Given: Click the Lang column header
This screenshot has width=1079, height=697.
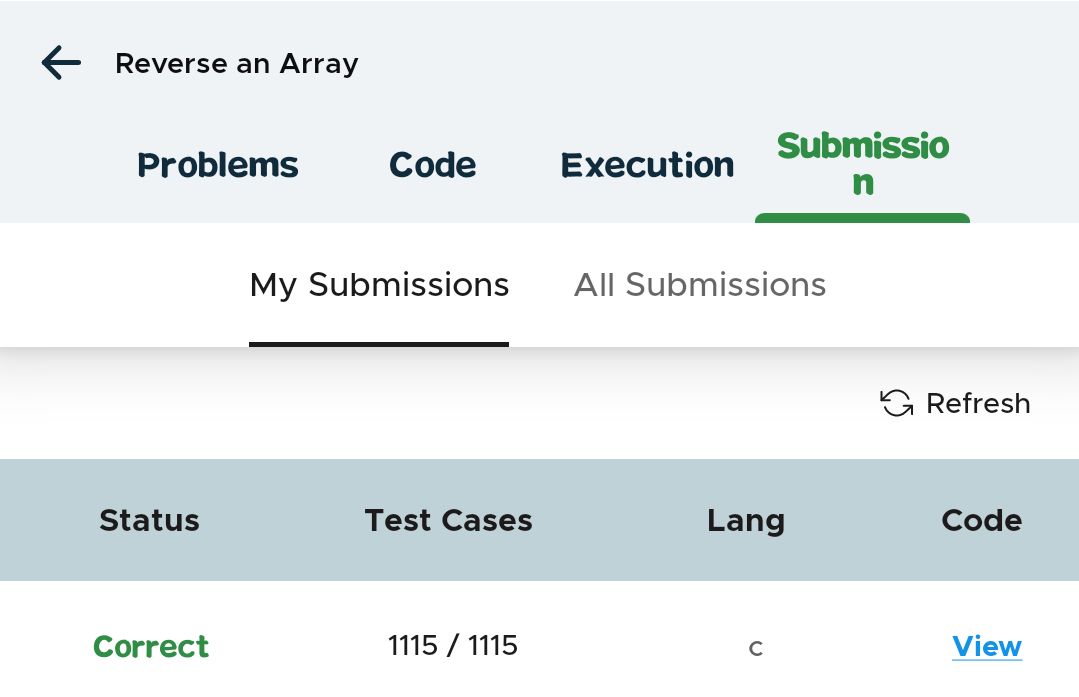Looking at the screenshot, I should (x=746, y=521).
